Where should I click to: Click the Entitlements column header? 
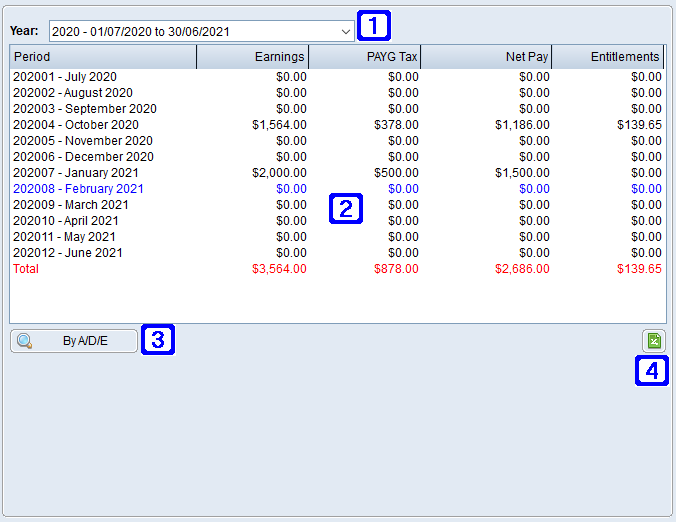coord(608,57)
